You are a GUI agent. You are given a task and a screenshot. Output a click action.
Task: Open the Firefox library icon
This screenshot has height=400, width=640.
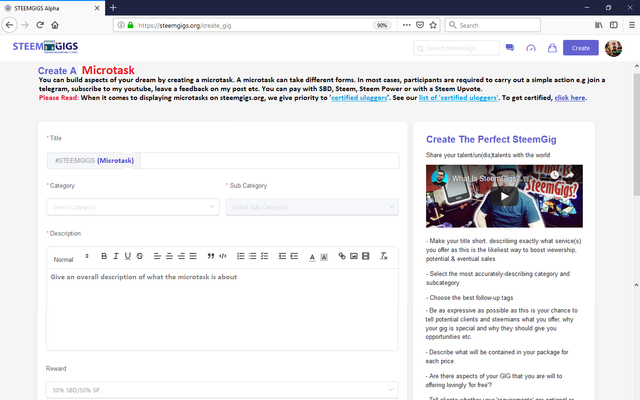(598, 25)
